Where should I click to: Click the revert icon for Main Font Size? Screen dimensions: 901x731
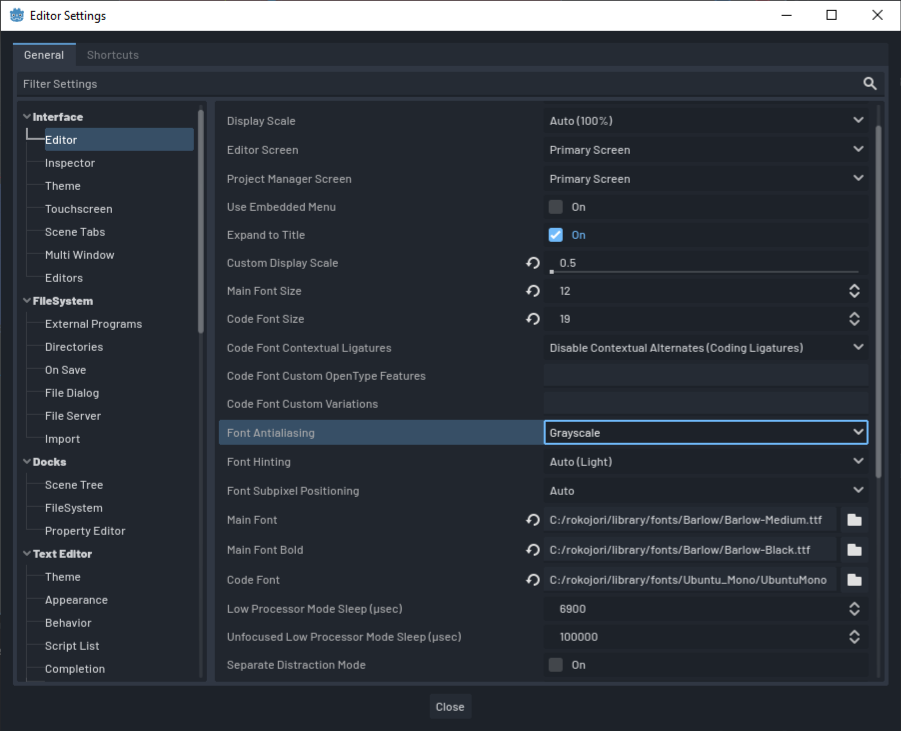coord(533,291)
